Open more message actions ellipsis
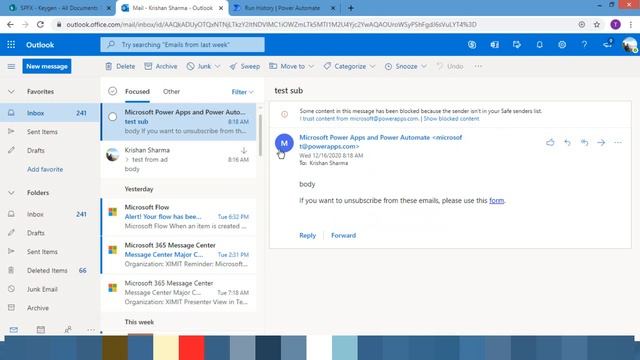This screenshot has width=640, height=360. point(618,142)
